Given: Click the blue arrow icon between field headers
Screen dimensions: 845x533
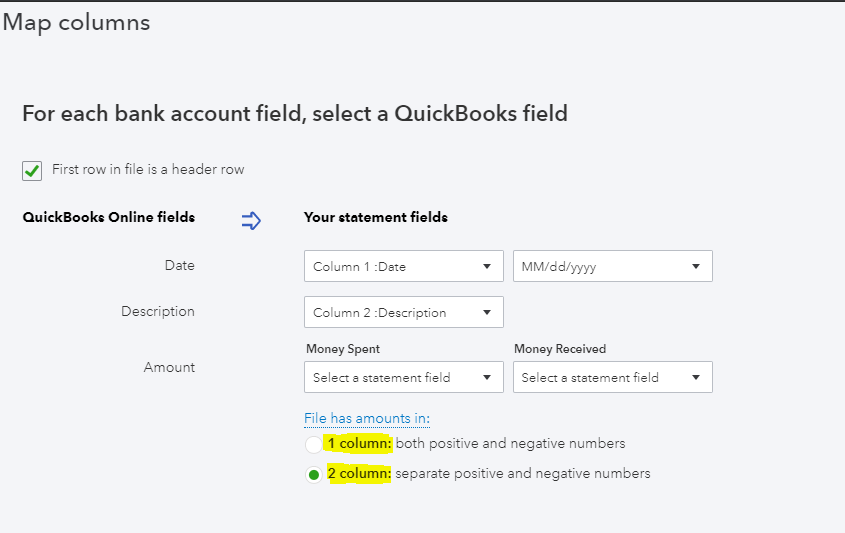Looking at the screenshot, I should click(x=251, y=220).
